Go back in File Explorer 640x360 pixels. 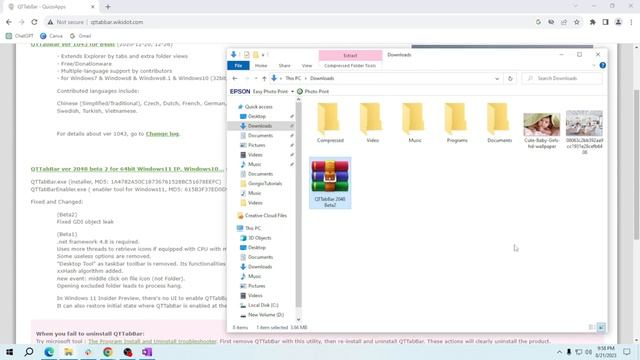(x=235, y=78)
